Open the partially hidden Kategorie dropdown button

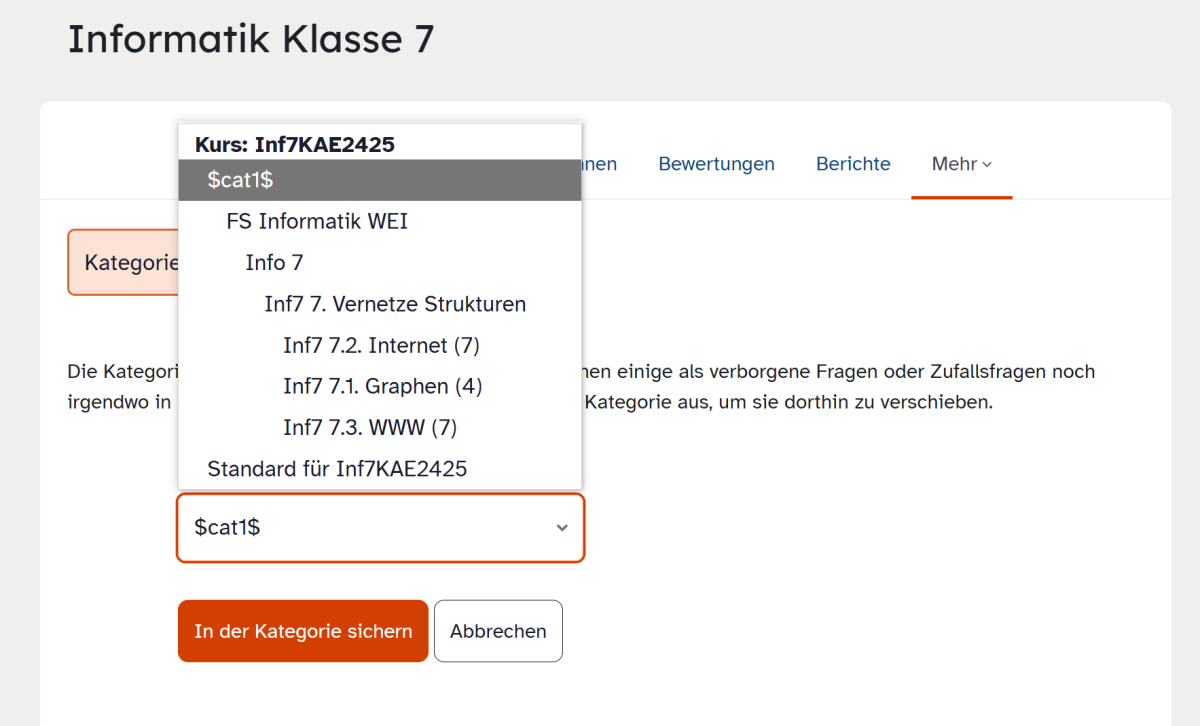coord(123,262)
